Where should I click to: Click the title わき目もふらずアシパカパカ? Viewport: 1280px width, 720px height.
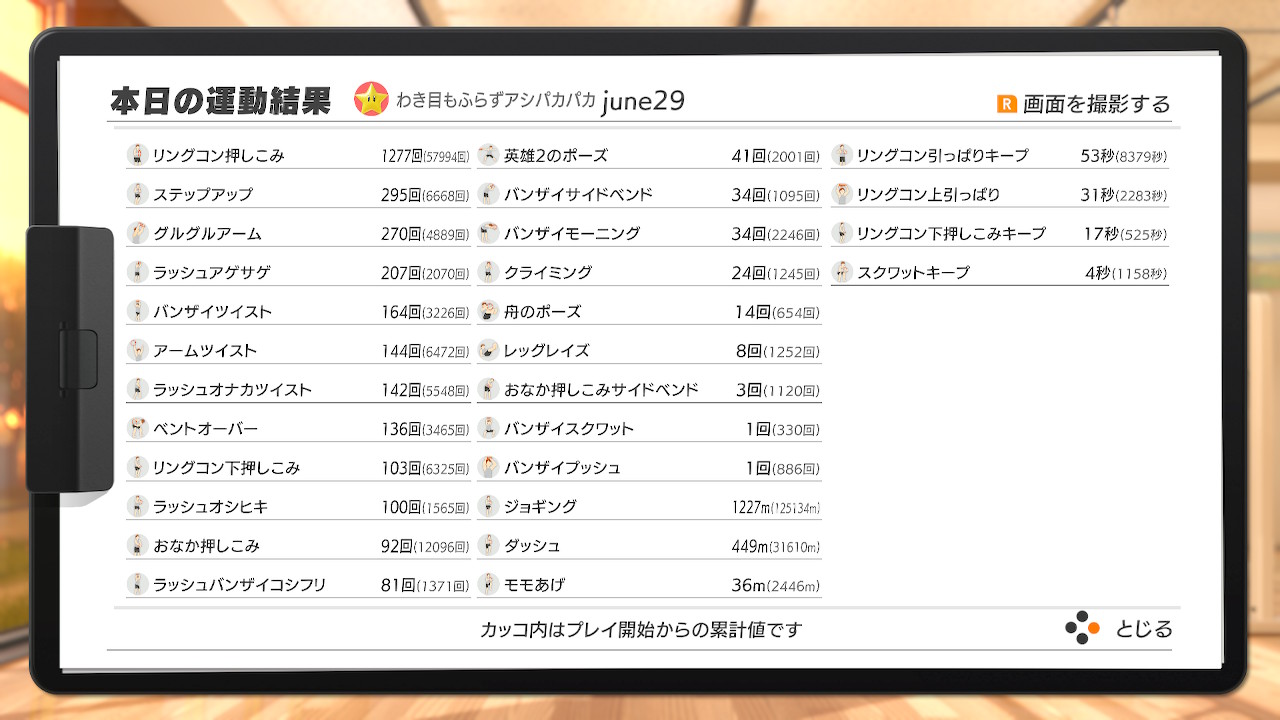click(x=496, y=100)
